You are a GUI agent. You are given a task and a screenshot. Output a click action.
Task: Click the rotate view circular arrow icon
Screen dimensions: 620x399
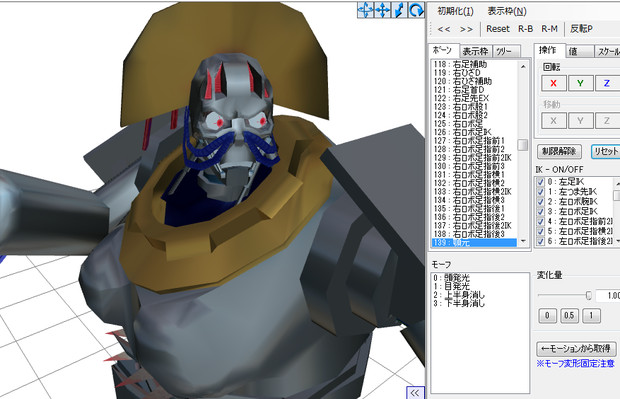[x=416, y=10]
